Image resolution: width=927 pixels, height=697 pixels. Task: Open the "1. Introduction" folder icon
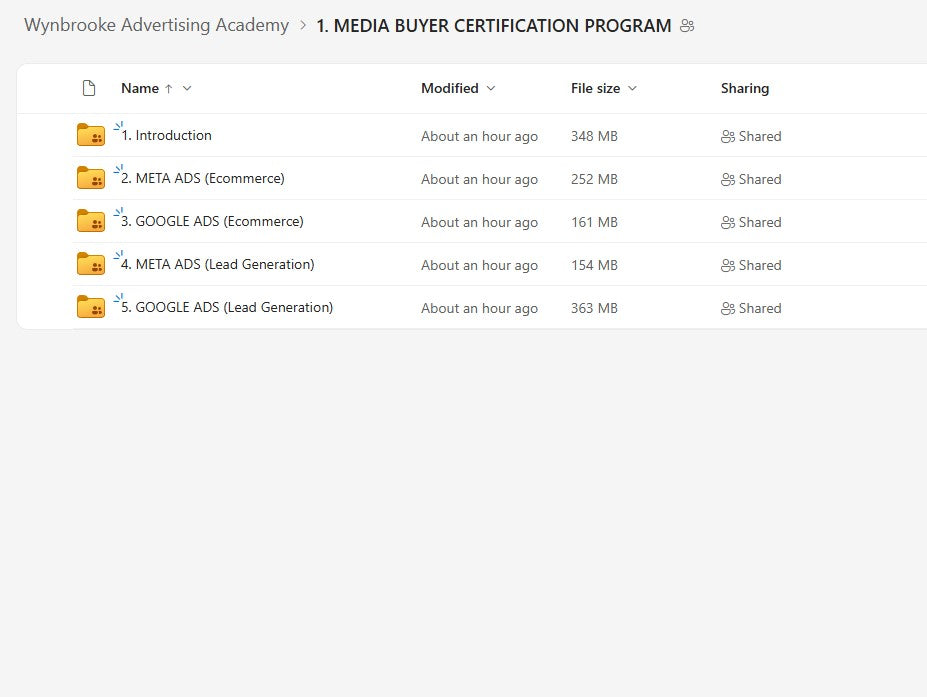click(x=91, y=135)
